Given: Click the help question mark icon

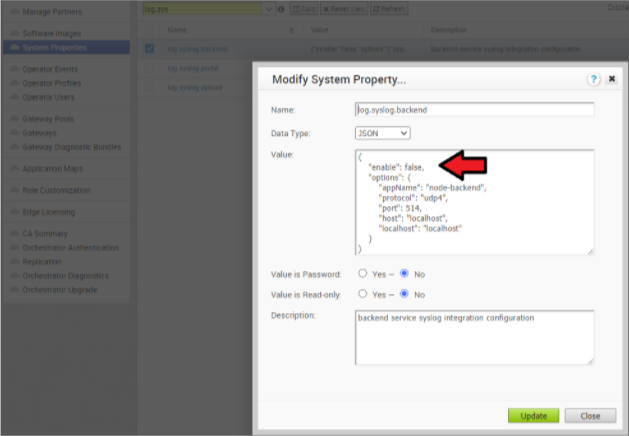Looking at the screenshot, I should tap(594, 79).
